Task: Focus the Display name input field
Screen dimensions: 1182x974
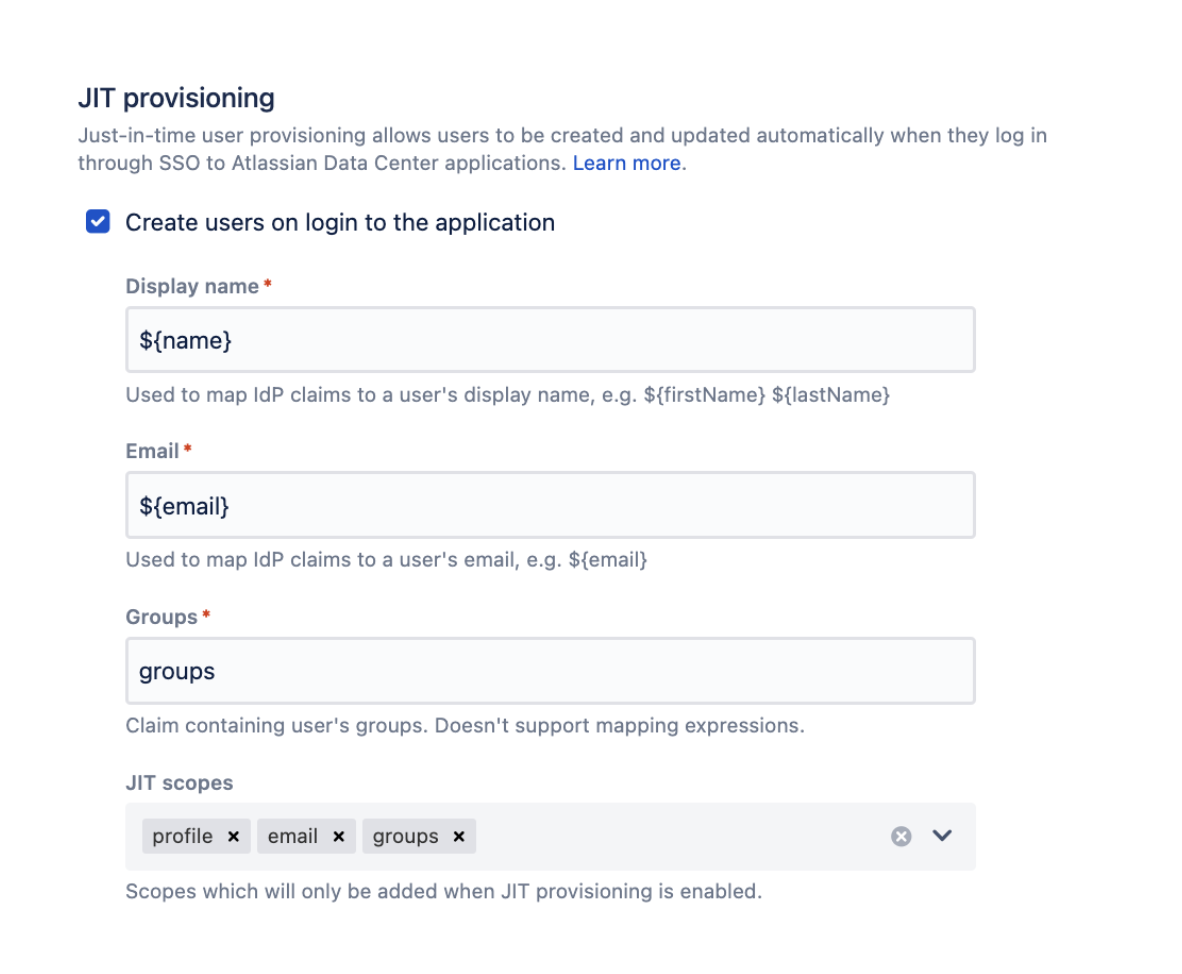Action: click(x=550, y=340)
